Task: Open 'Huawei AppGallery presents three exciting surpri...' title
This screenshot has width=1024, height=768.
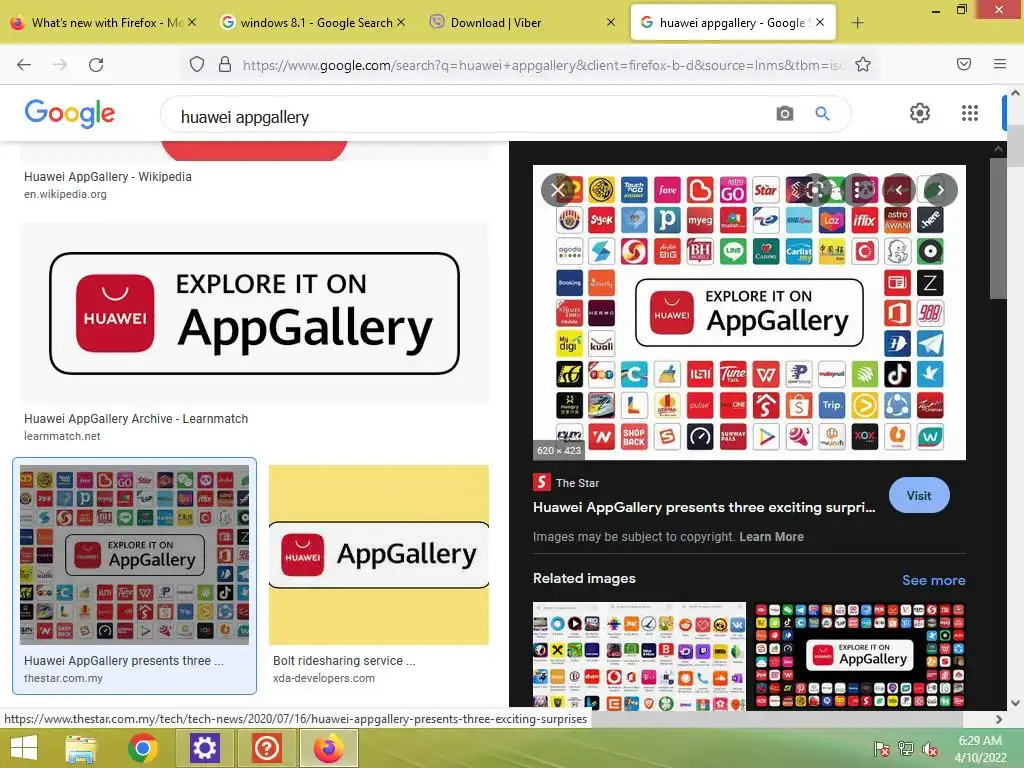Action: pyautogui.click(x=704, y=507)
